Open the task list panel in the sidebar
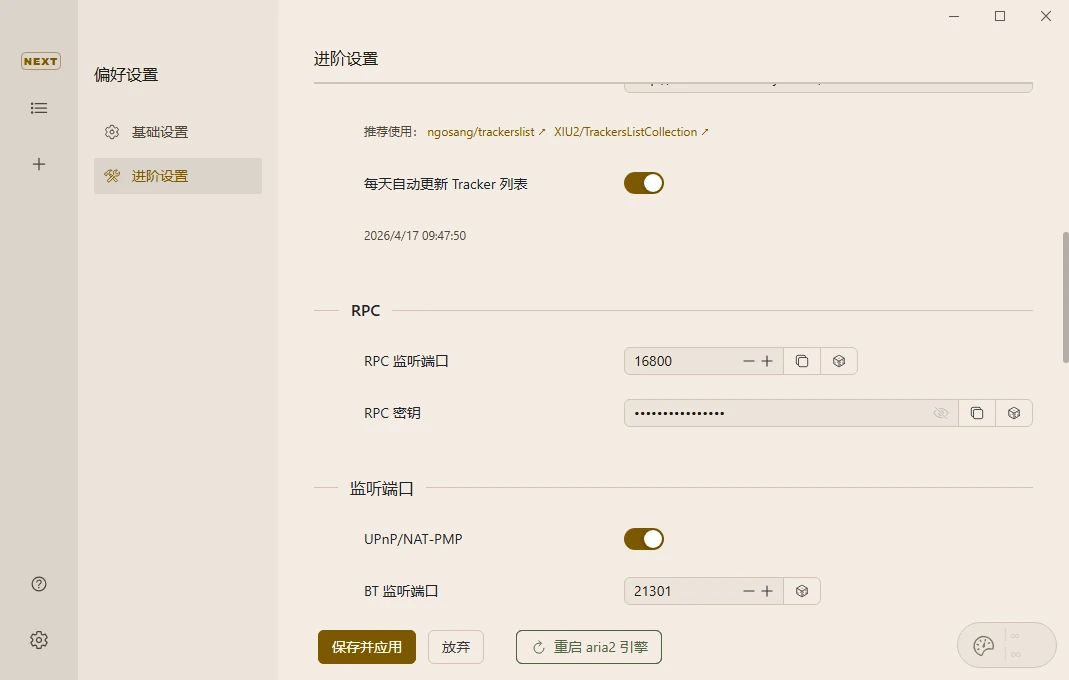The width and height of the screenshot is (1069, 680). click(x=39, y=108)
